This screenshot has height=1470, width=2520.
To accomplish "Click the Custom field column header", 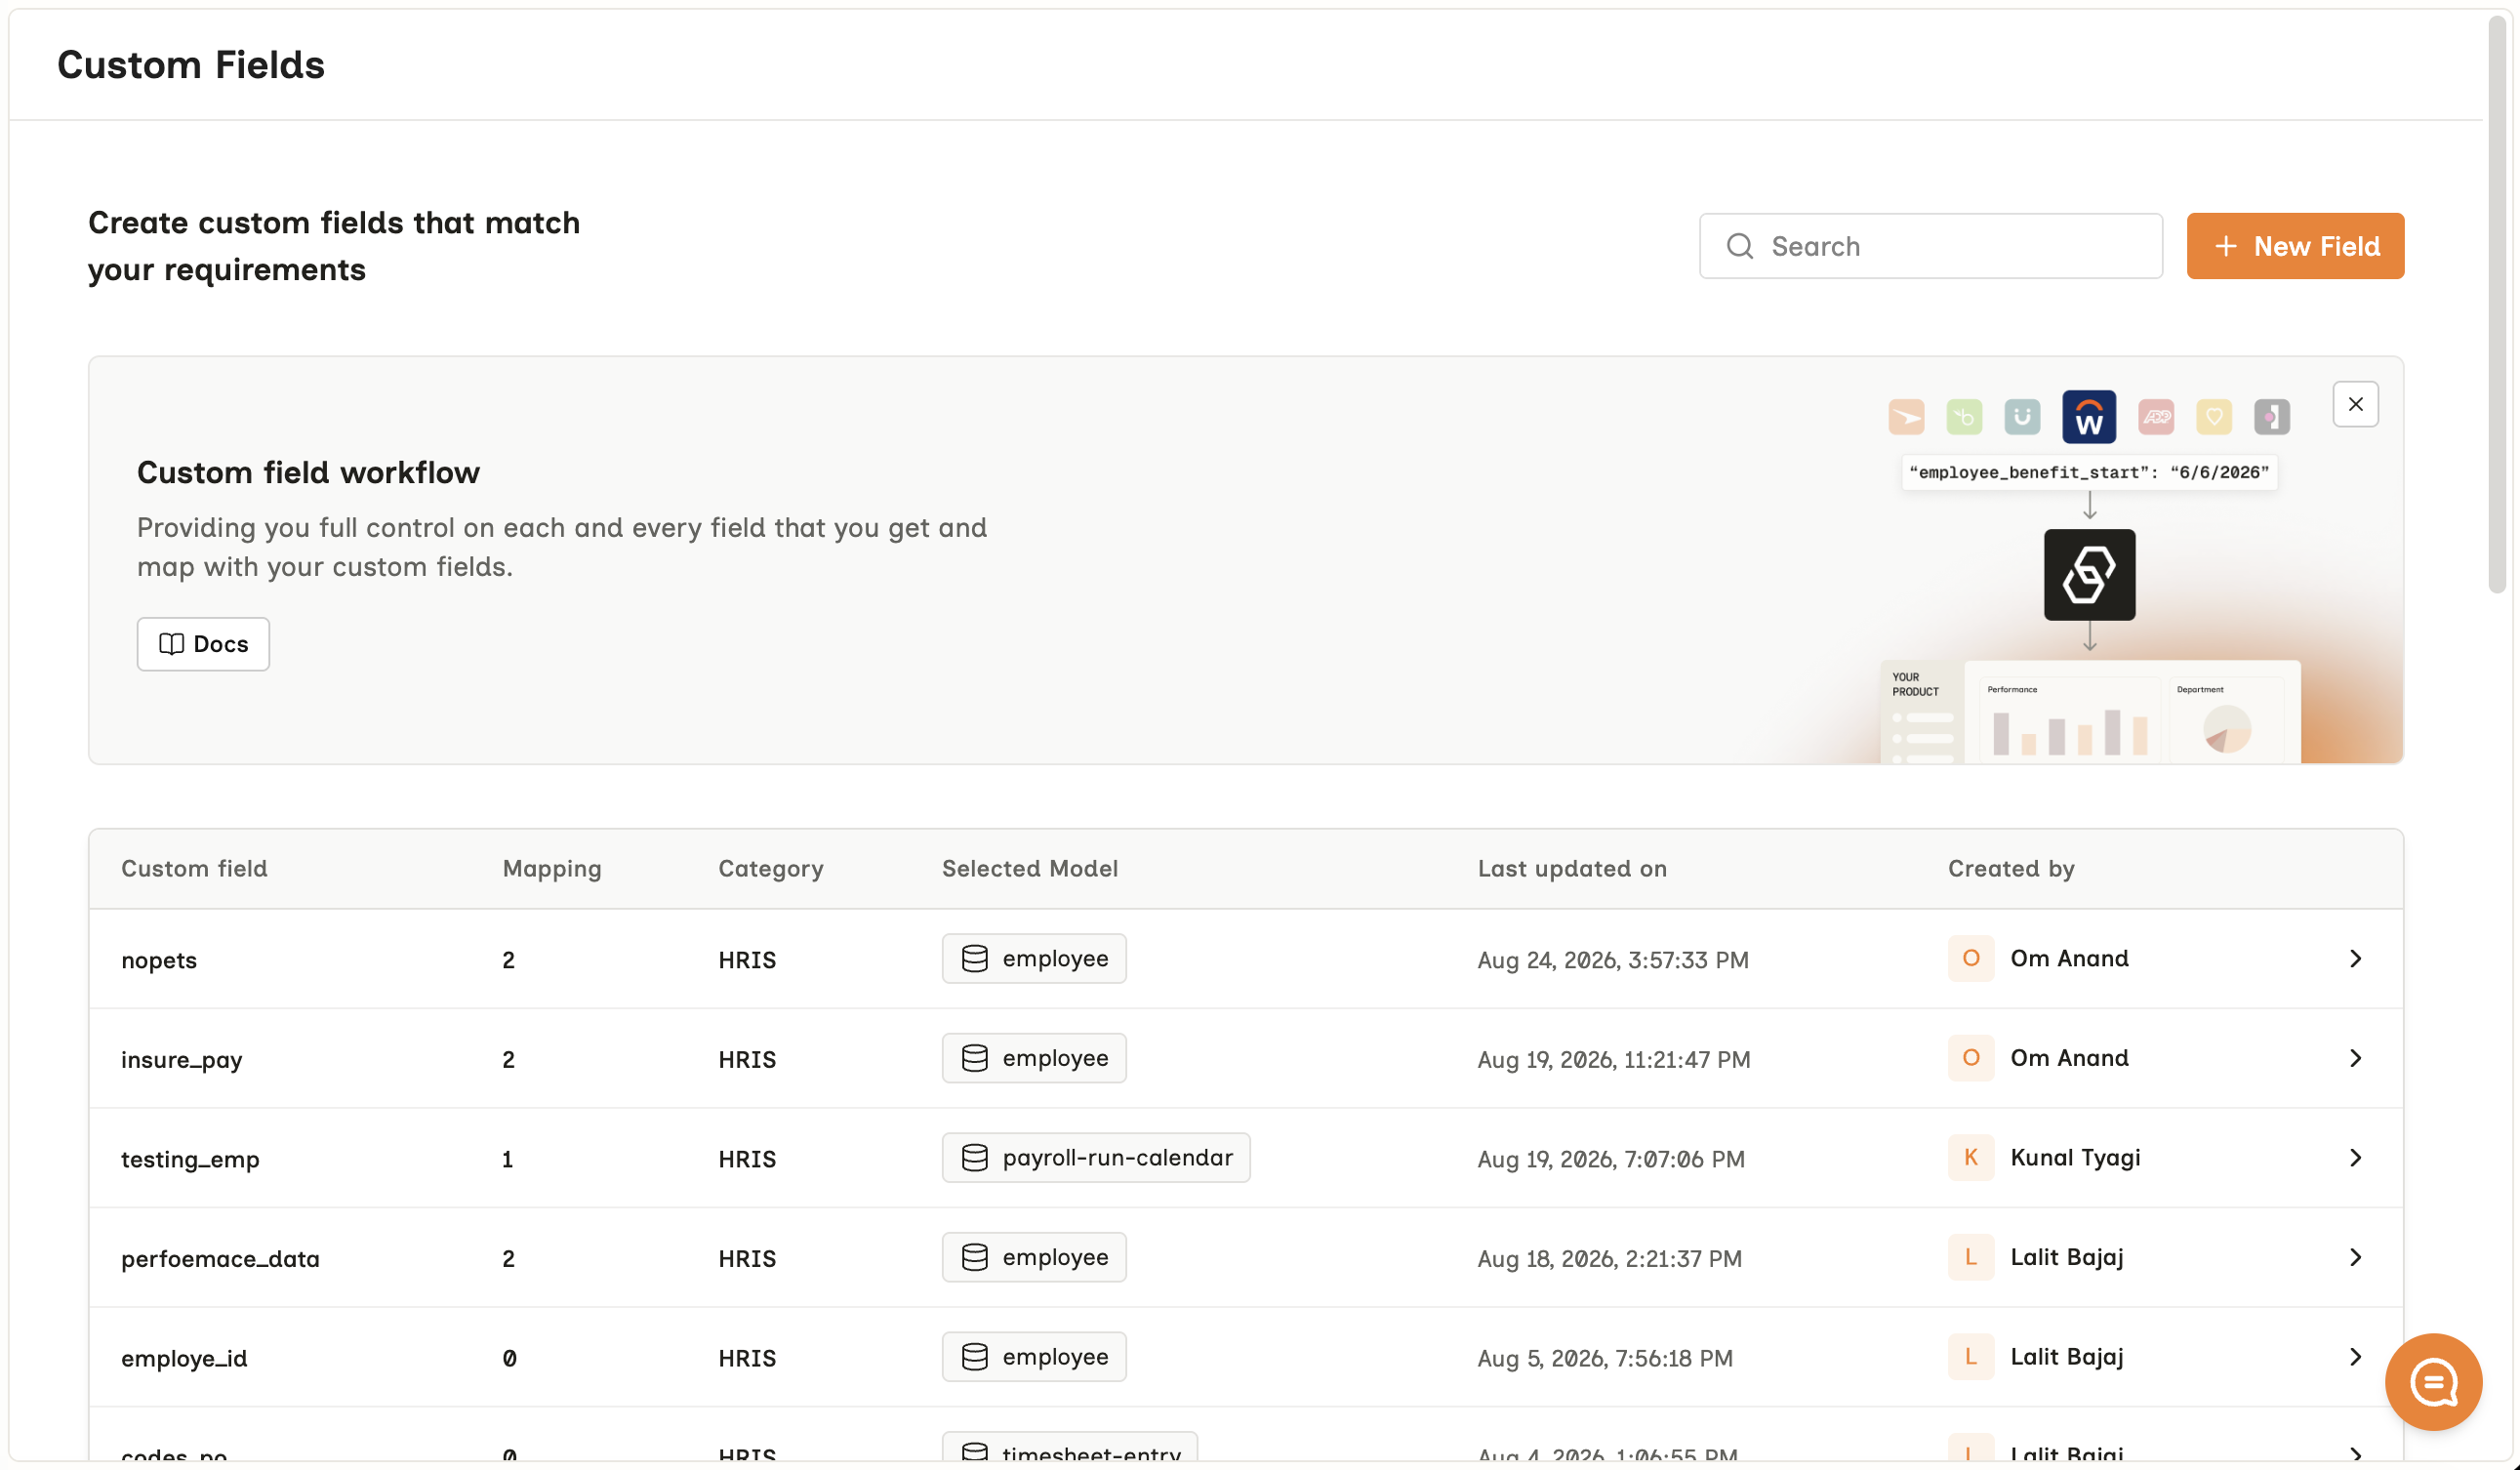I will (x=194, y=868).
